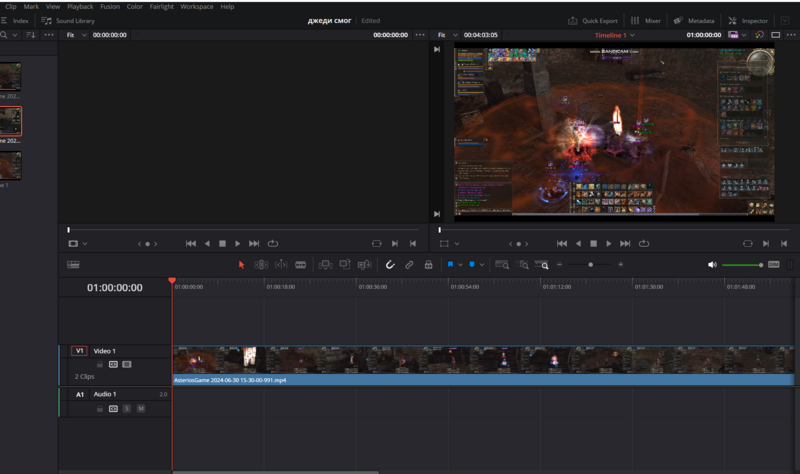Click Mark Out in the source viewer
The width and height of the screenshot is (800, 474).
(x=413, y=244)
